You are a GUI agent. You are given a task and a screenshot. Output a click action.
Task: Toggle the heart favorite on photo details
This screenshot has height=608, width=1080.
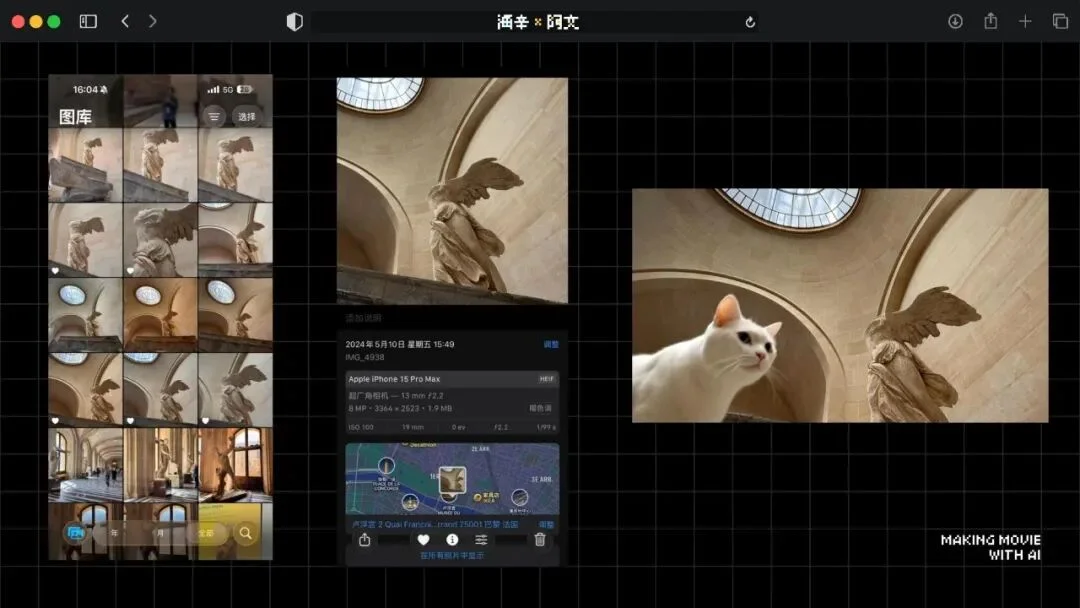(423, 540)
